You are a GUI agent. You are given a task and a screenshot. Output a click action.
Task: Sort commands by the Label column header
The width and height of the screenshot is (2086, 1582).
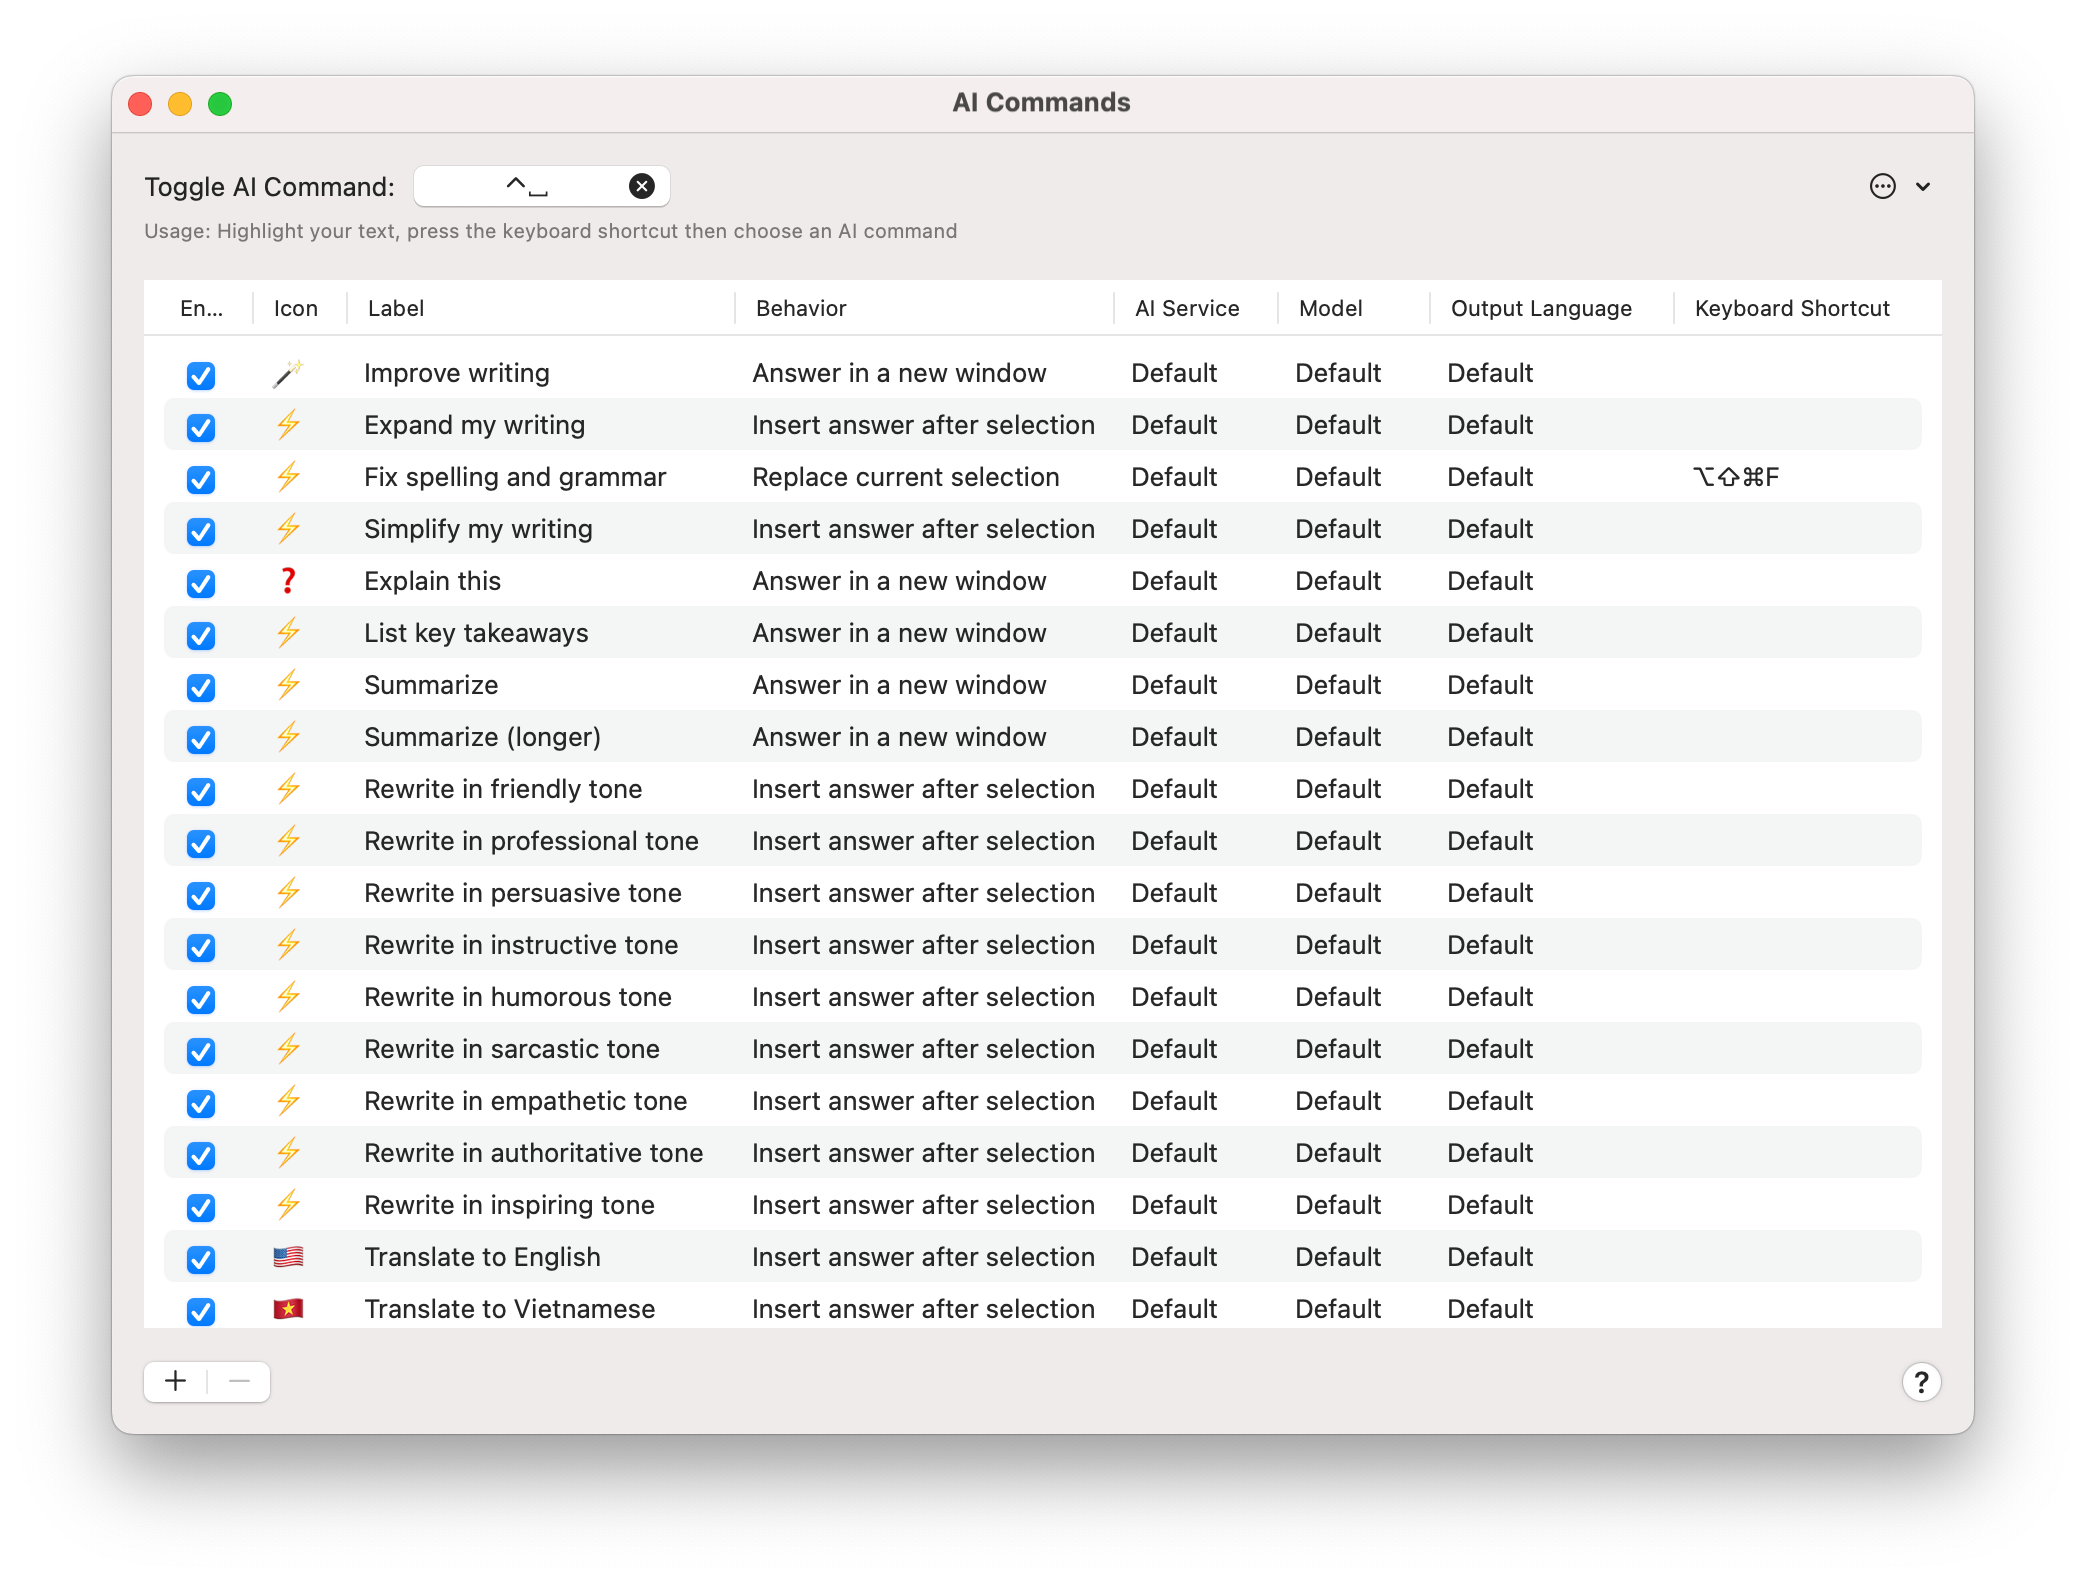click(396, 308)
